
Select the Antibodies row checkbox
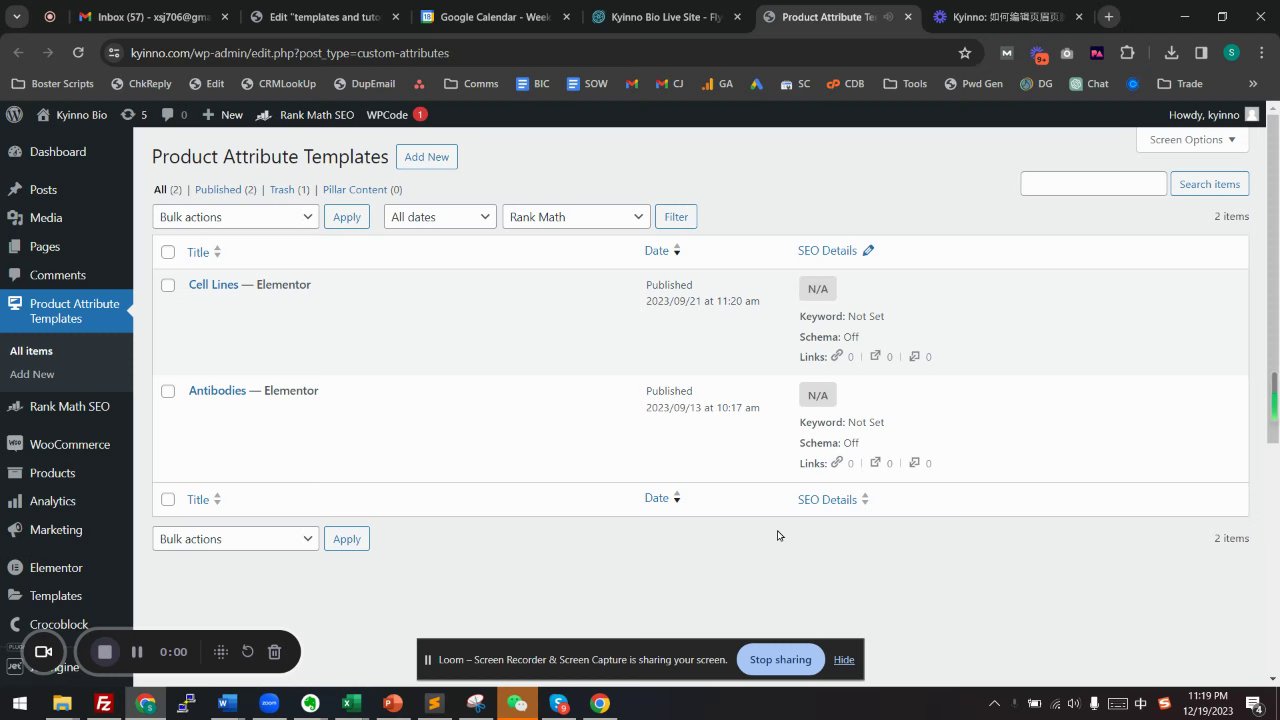pos(168,391)
